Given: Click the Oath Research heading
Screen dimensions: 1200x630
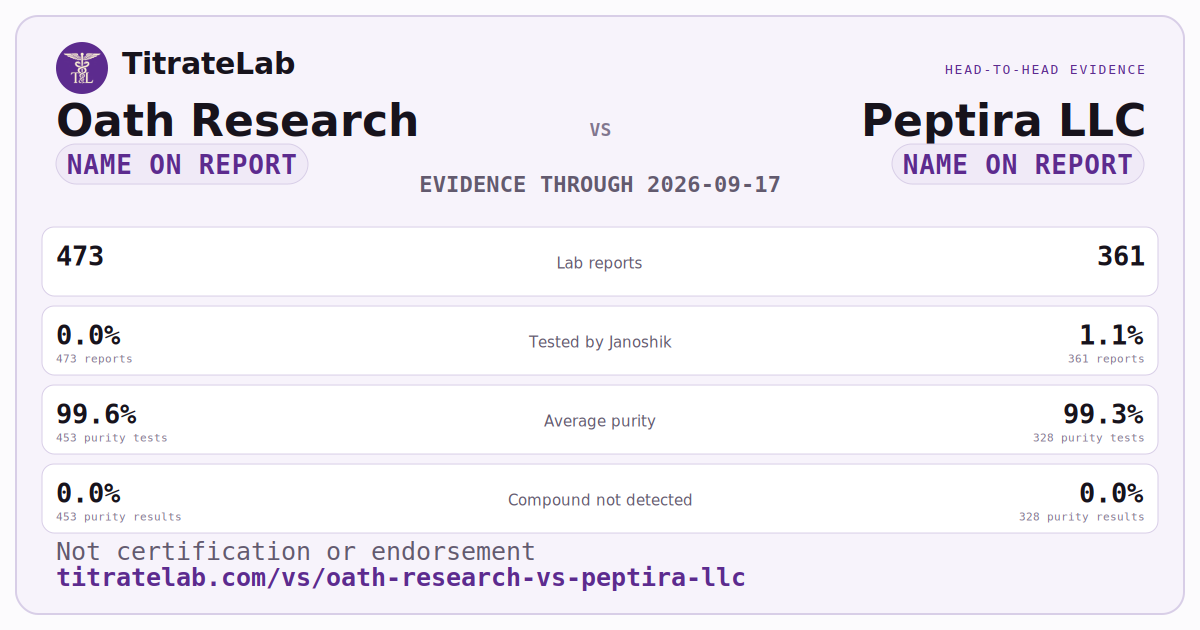Looking at the screenshot, I should (237, 121).
